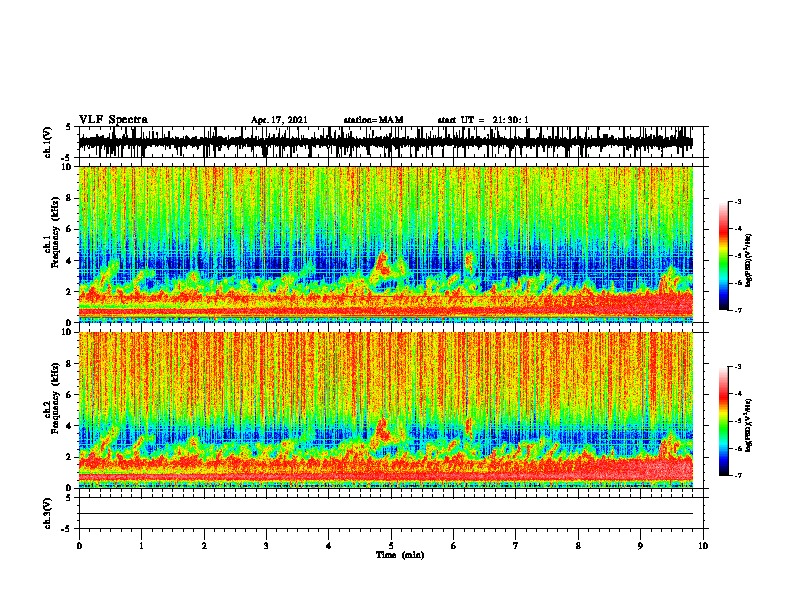Click the "6" kHz tick on ch.1 spectrogram
The height and width of the screenshot is (612, 792).
click(x=70, y=229)
